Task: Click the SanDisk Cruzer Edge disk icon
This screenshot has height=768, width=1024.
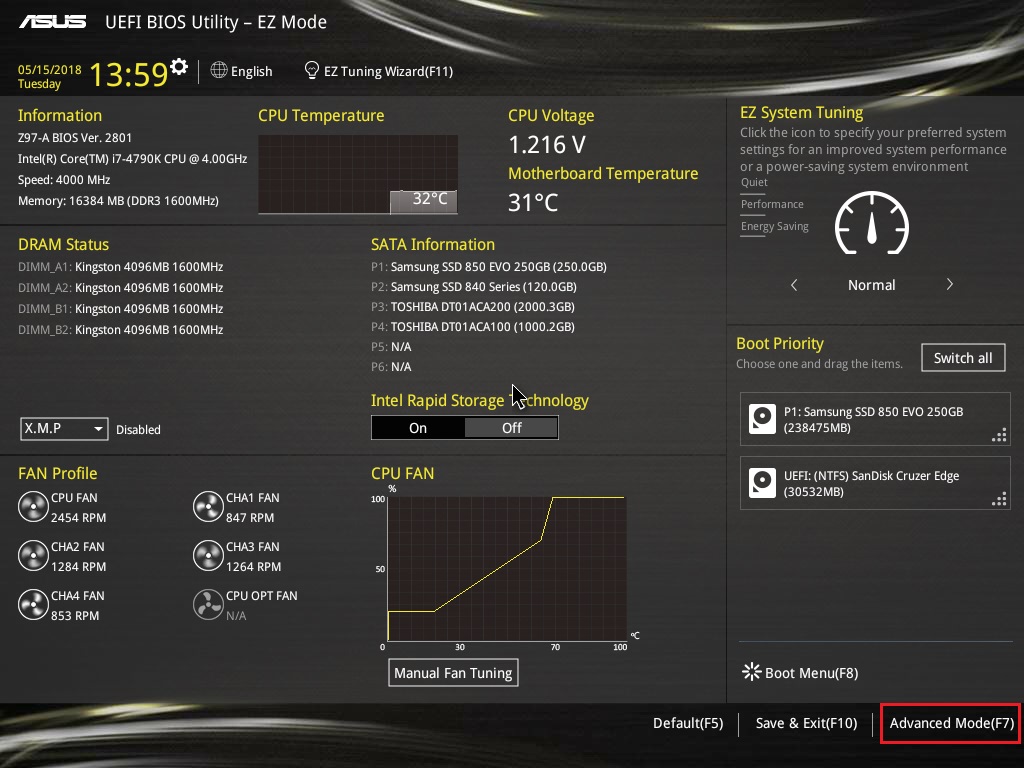Action: pos(762,483)
